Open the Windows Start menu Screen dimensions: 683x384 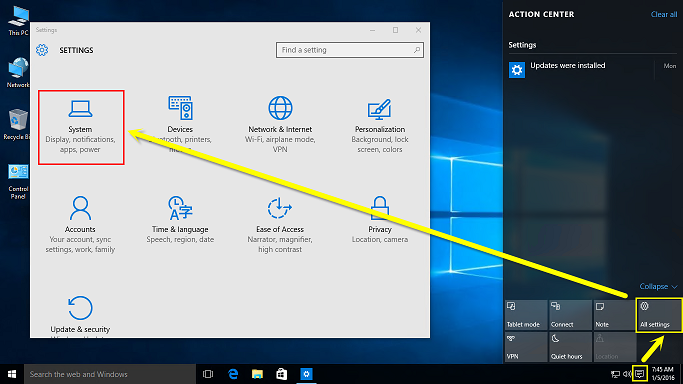point(12,374)
